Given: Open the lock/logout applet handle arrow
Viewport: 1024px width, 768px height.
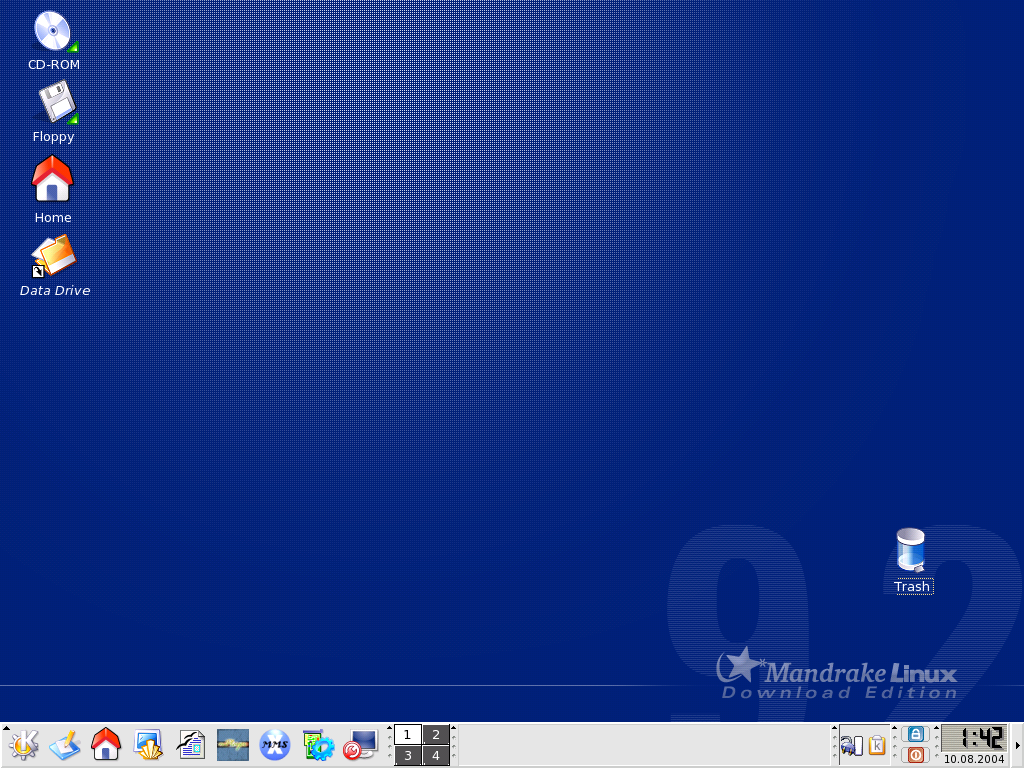Looking at the screenshot, I should point(895,728).
